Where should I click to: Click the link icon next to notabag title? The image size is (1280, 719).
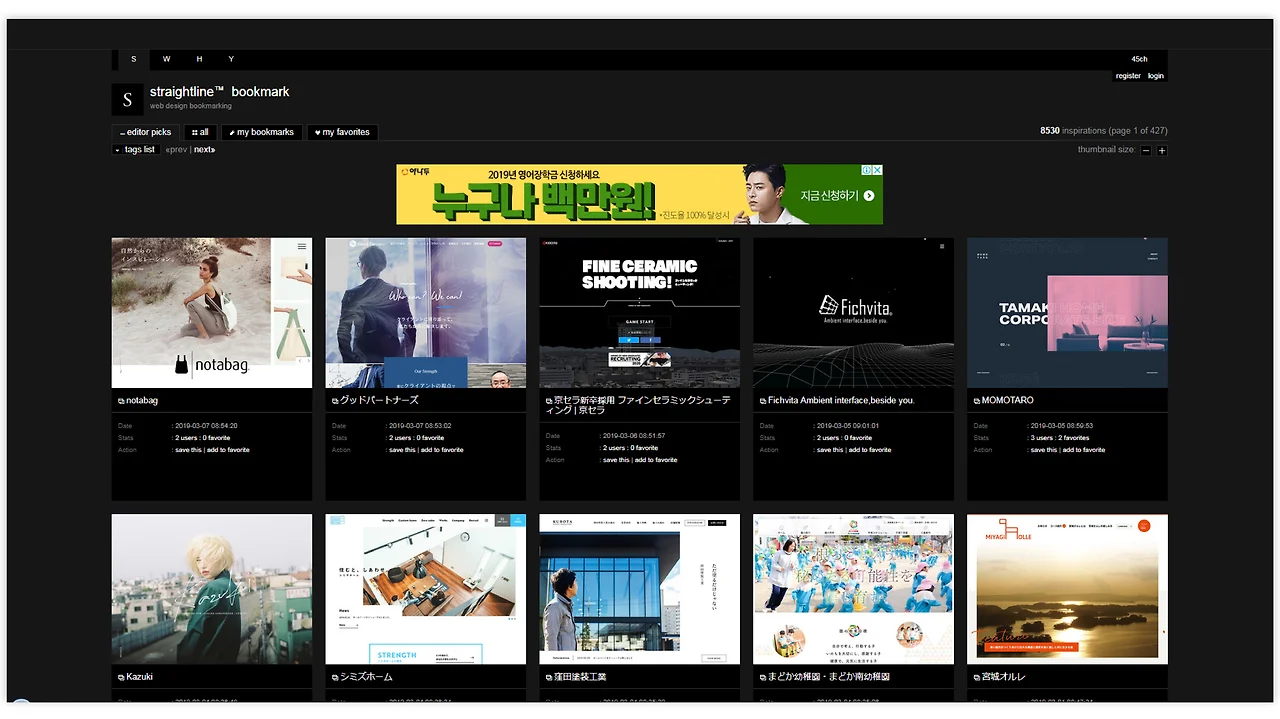(x=121, y=401)
